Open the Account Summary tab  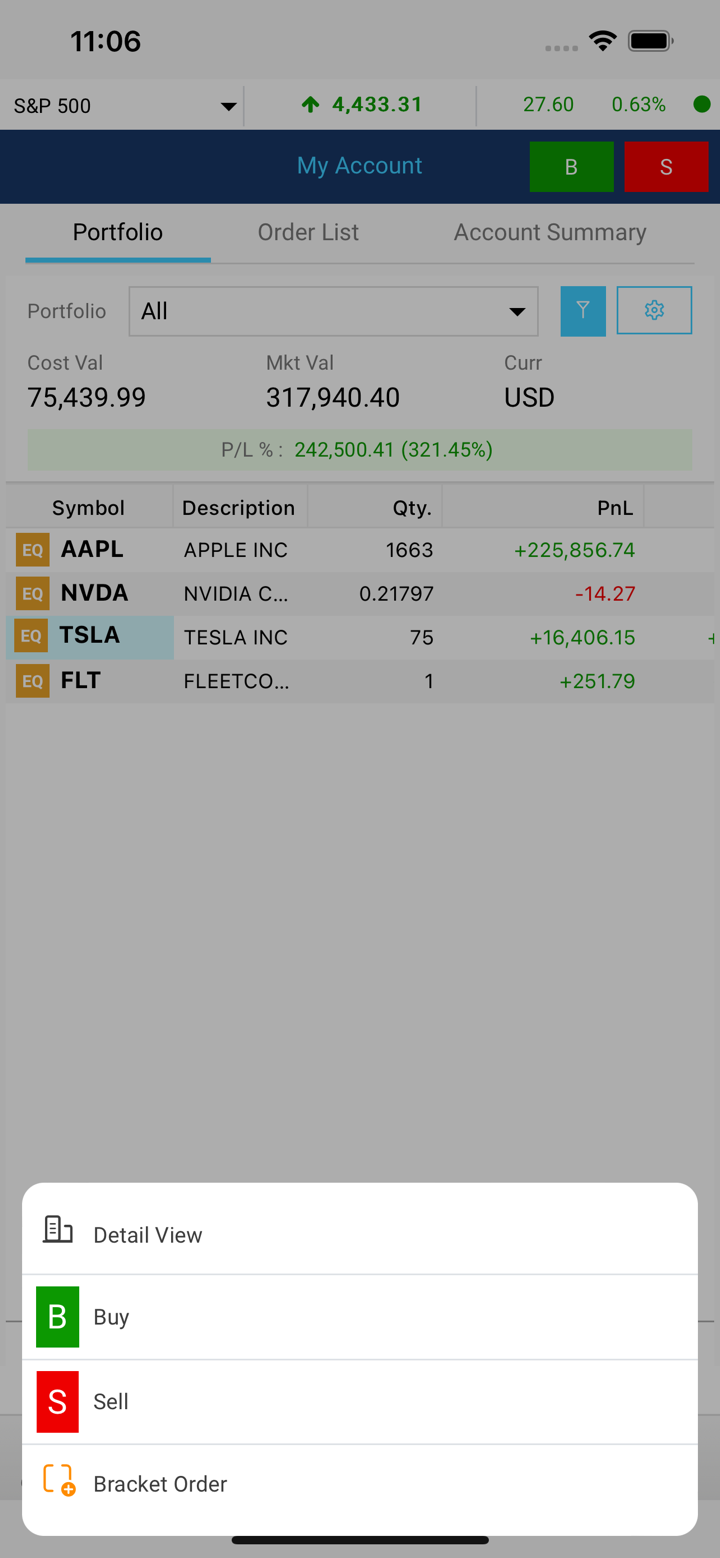click(x=550, y=232)
